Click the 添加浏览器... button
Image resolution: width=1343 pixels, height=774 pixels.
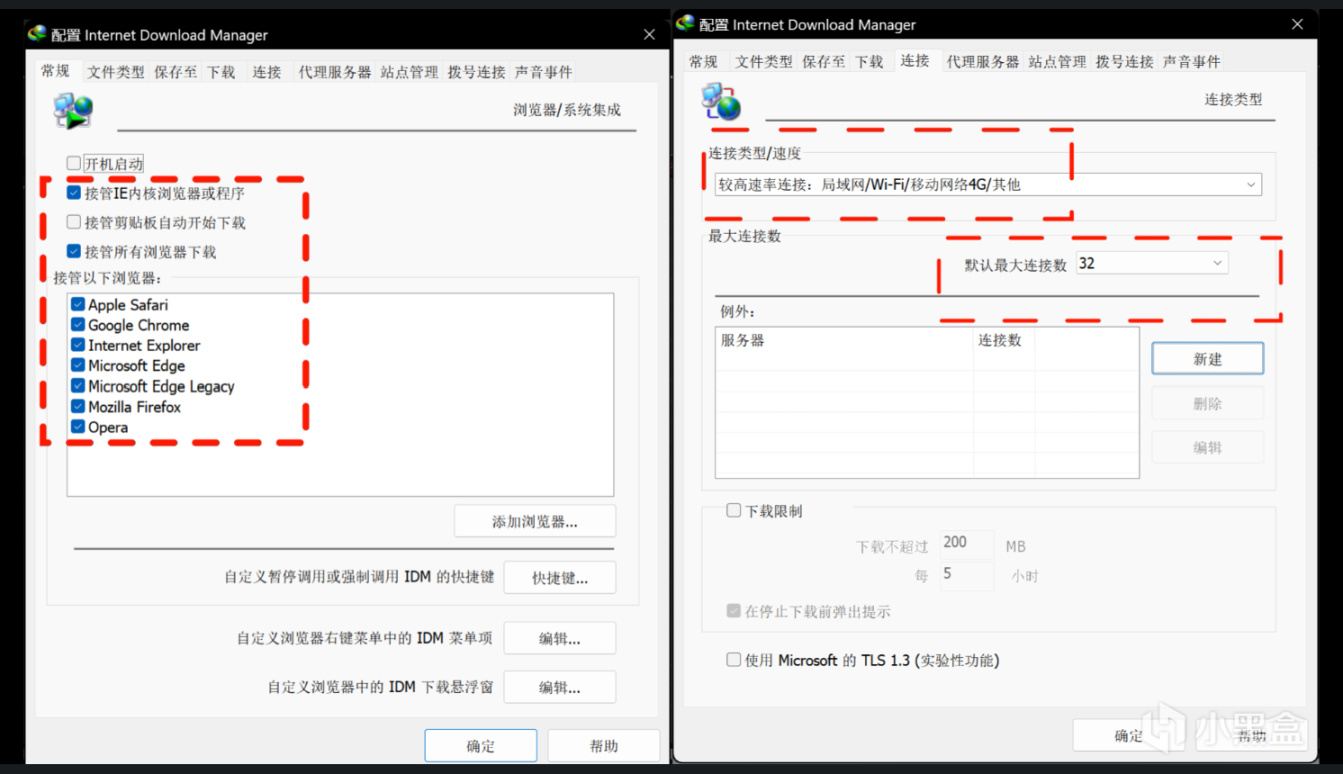click(x=535, y=521)
